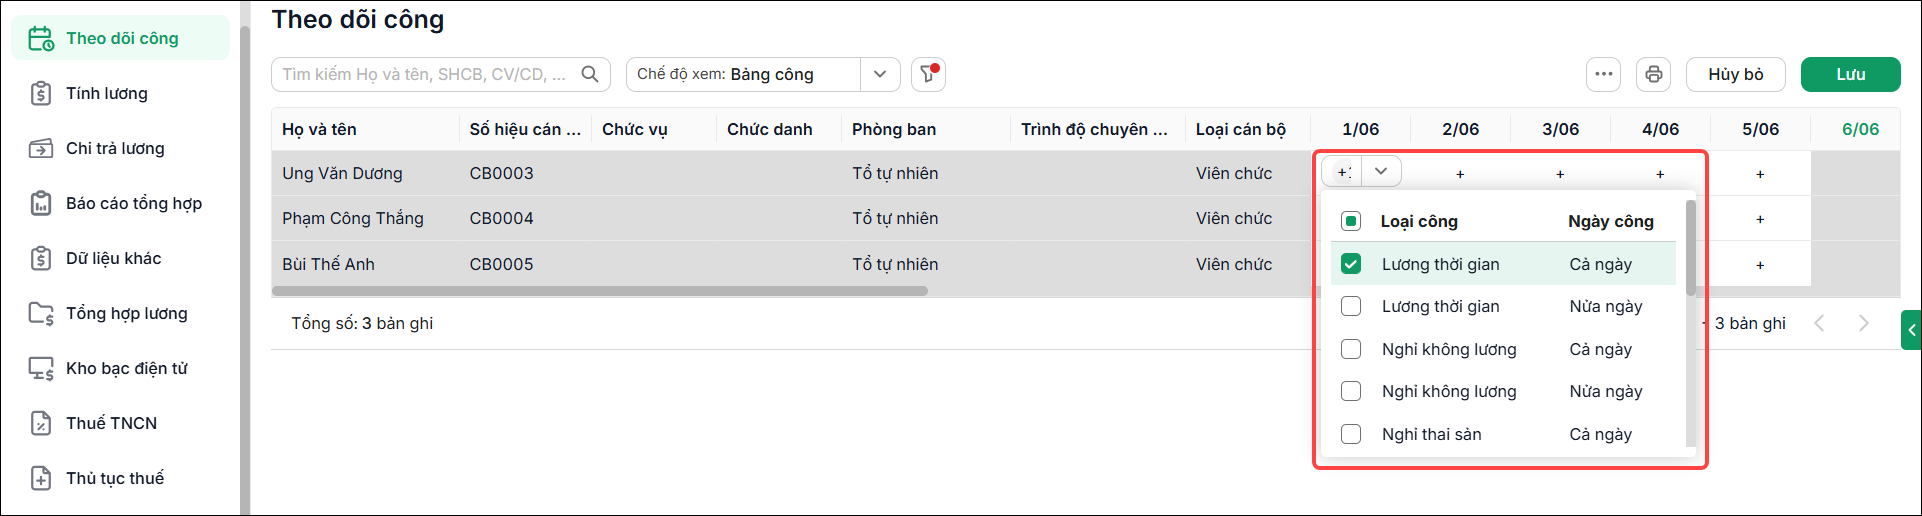
Task: Click the search magnifier icon
Action: coord(590,74)
